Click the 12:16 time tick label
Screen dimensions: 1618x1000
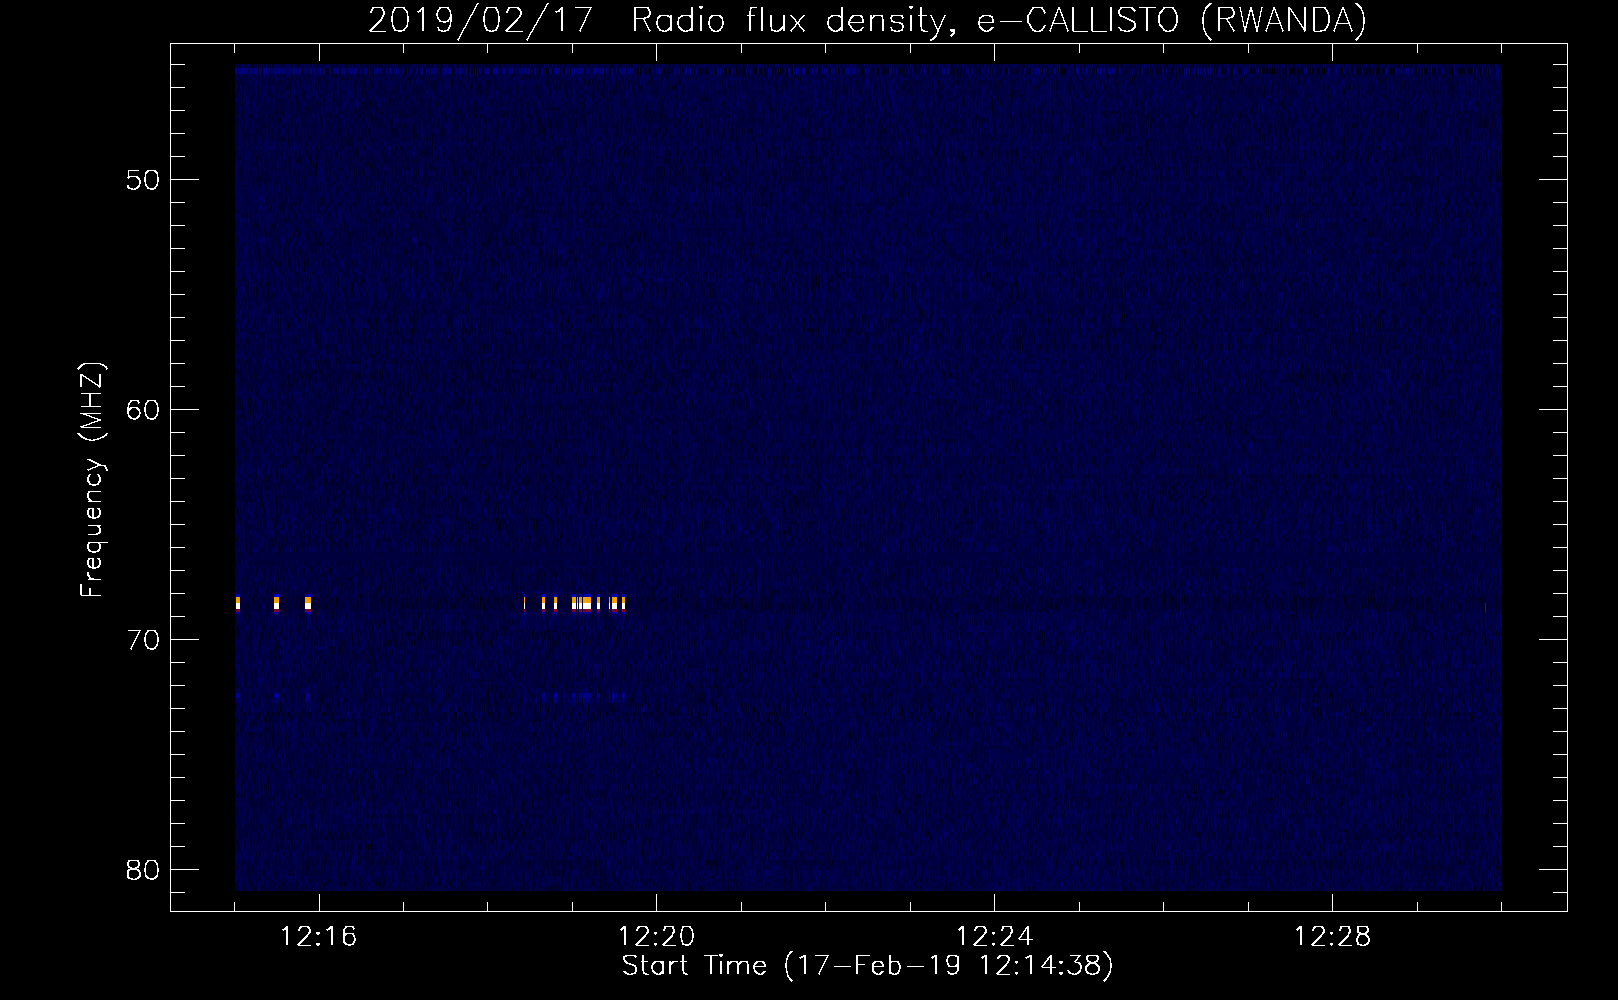point(318,937)
